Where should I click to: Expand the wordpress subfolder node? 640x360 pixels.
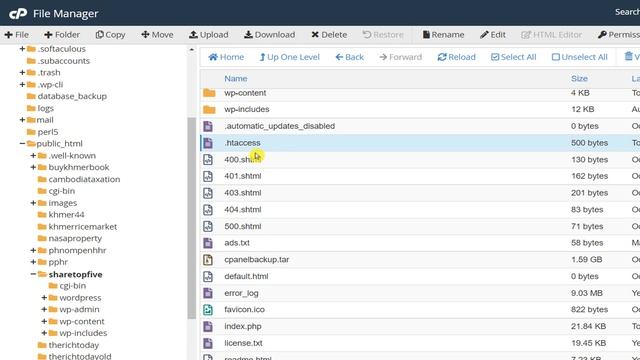(44, 298)
